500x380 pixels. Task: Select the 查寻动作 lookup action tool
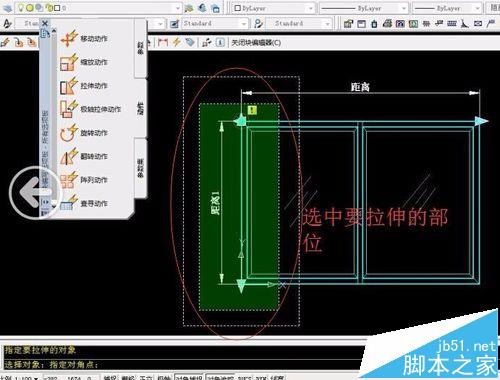click(84, 203)
